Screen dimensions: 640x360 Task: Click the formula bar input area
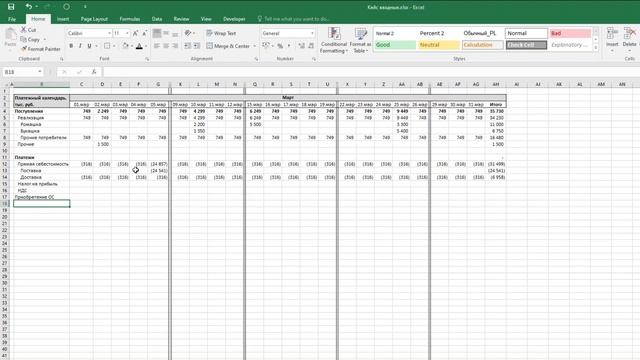point(371,72)
